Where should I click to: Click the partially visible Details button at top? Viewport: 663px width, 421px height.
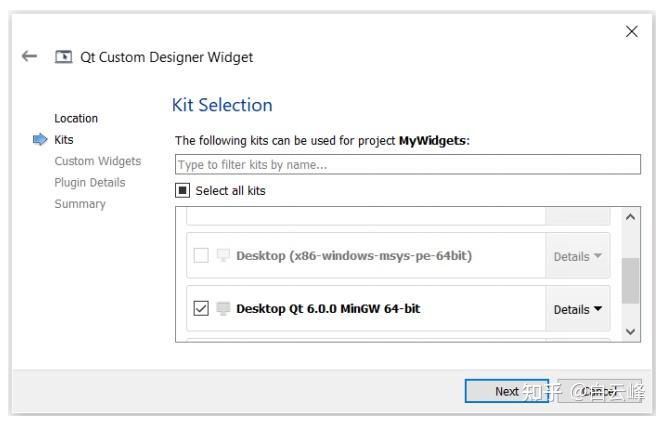[x=578, y=216]
